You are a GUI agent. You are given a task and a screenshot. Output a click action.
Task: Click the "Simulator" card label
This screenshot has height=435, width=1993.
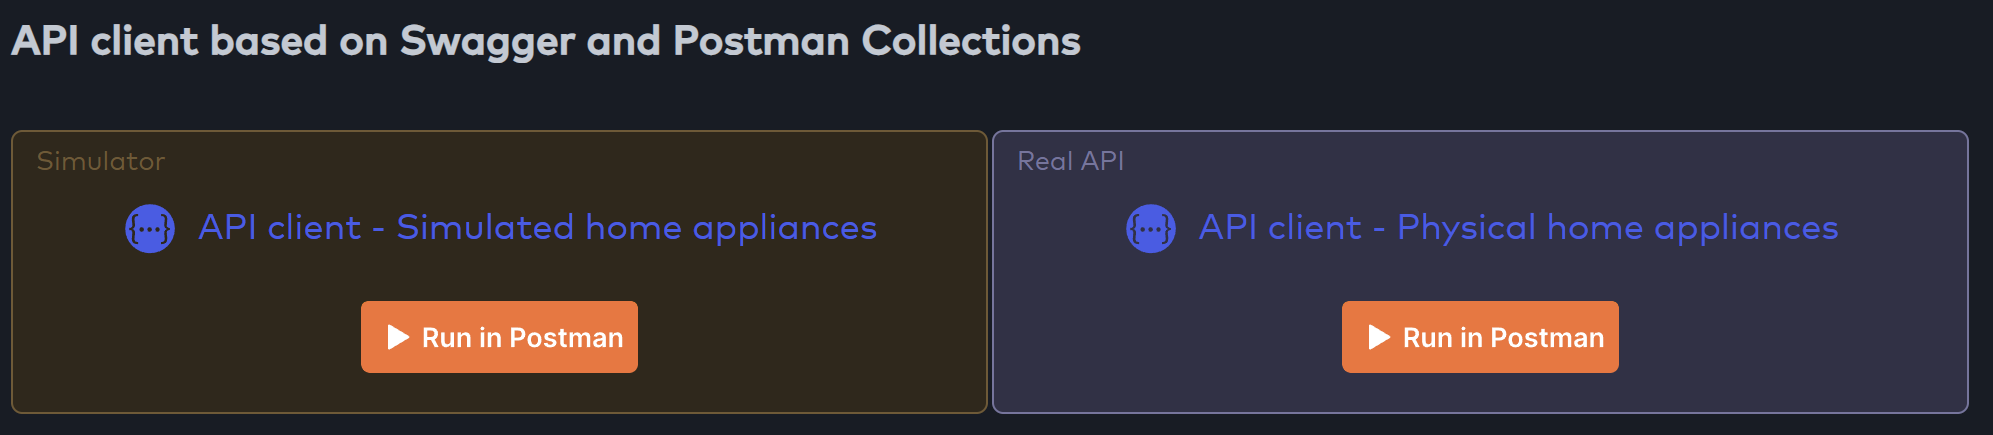tap(101, 161)
